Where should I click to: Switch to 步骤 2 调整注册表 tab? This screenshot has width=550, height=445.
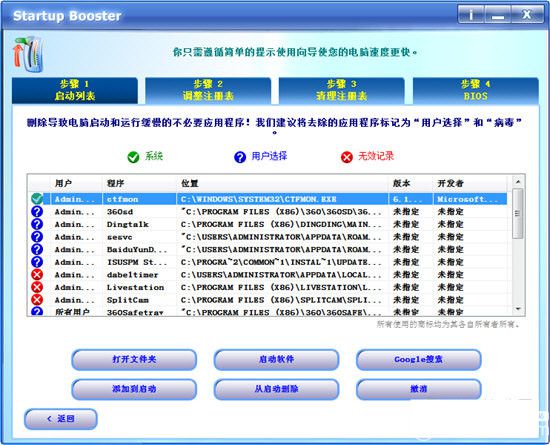[x=208, y=90]
